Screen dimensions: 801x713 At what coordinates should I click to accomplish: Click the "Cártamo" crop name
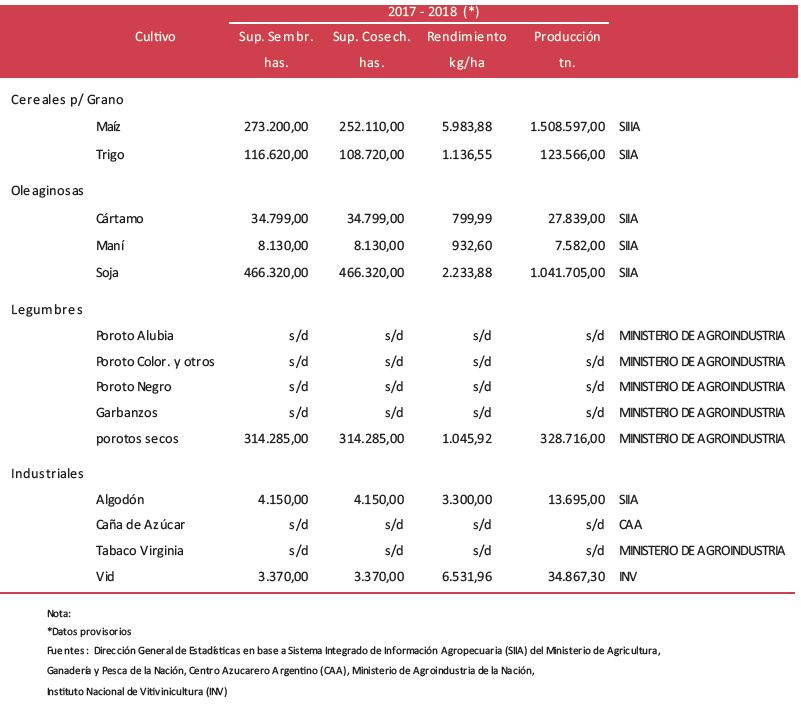coord(120,219)
